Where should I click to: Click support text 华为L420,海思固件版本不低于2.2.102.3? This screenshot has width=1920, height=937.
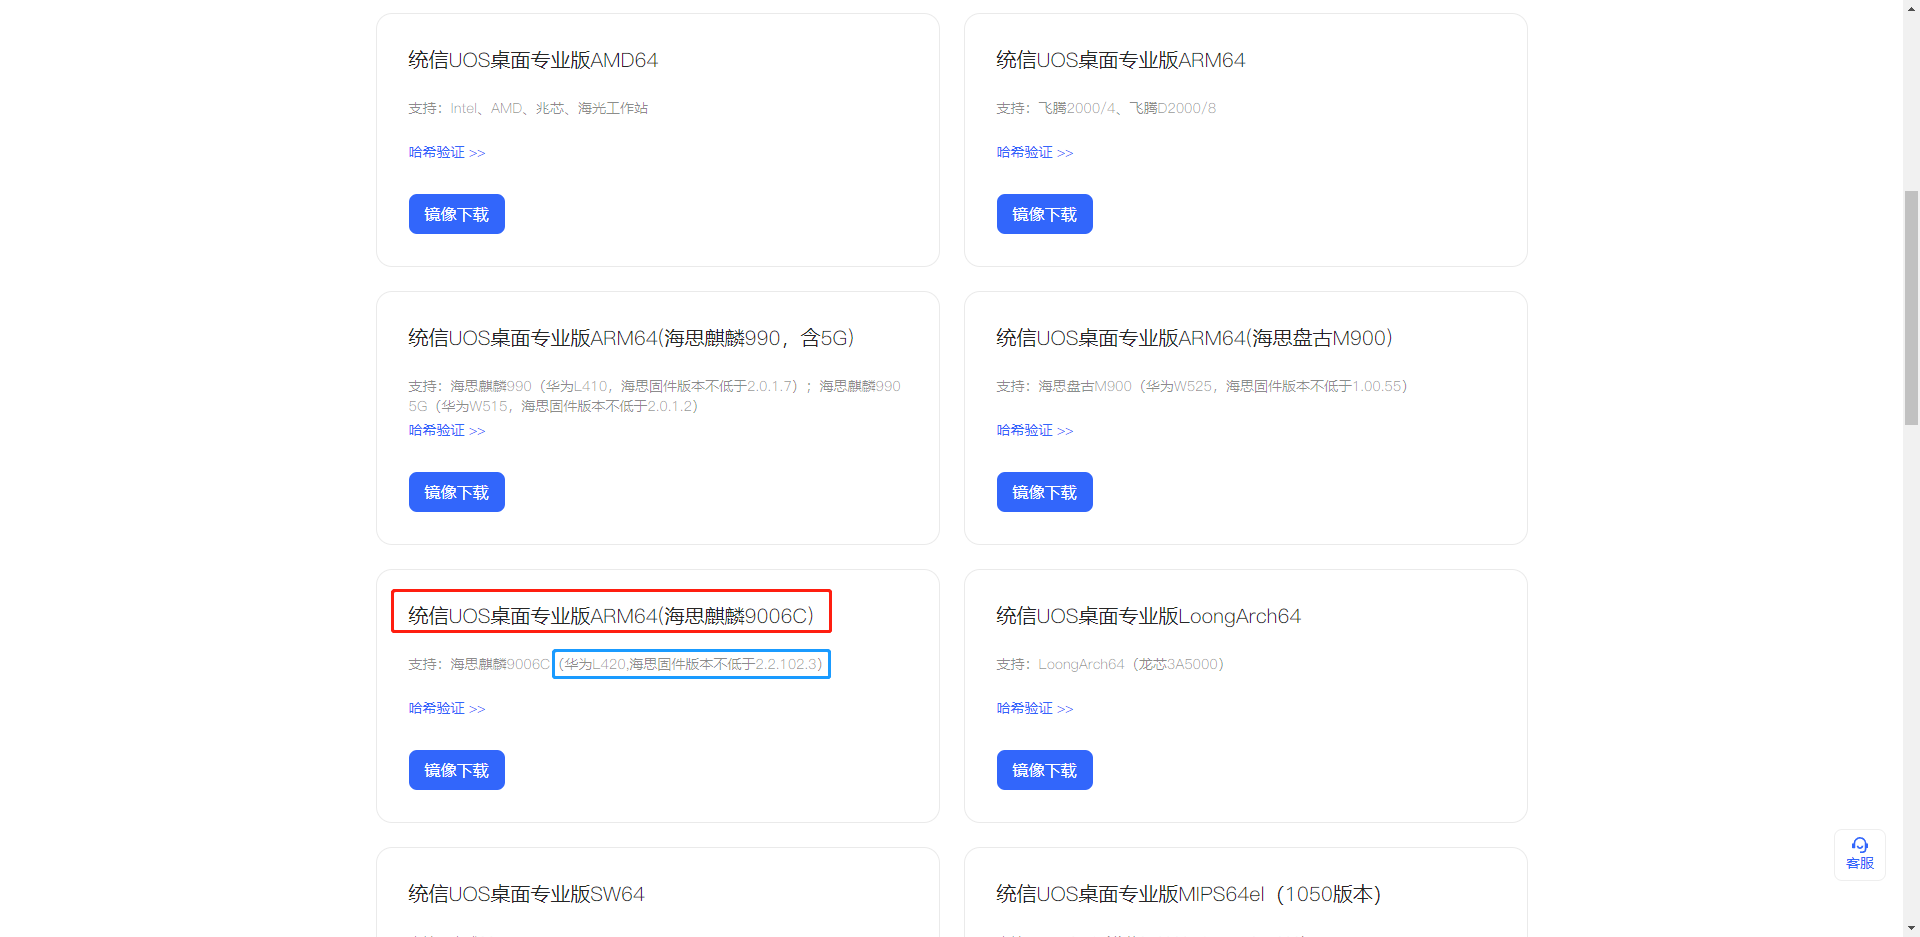click(691, 664)
